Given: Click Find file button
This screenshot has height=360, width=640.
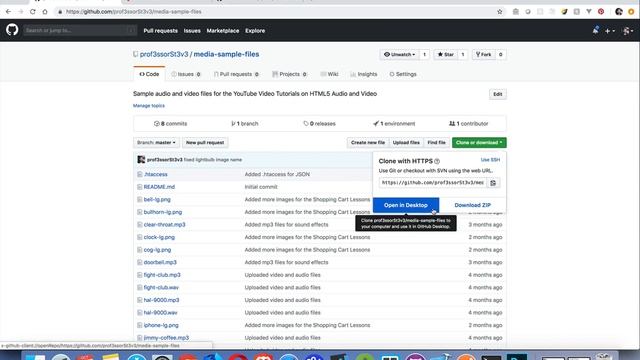Looking at the screenshot, I should pos(436,142).
